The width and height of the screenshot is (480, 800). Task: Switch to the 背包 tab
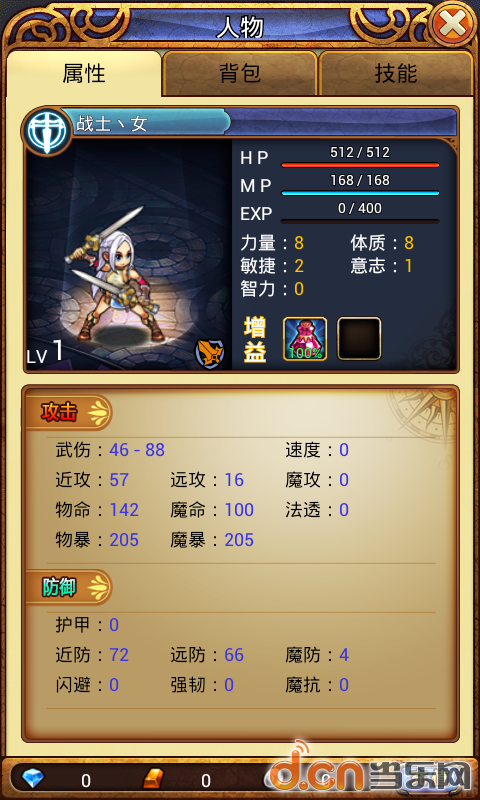point(240,73)
